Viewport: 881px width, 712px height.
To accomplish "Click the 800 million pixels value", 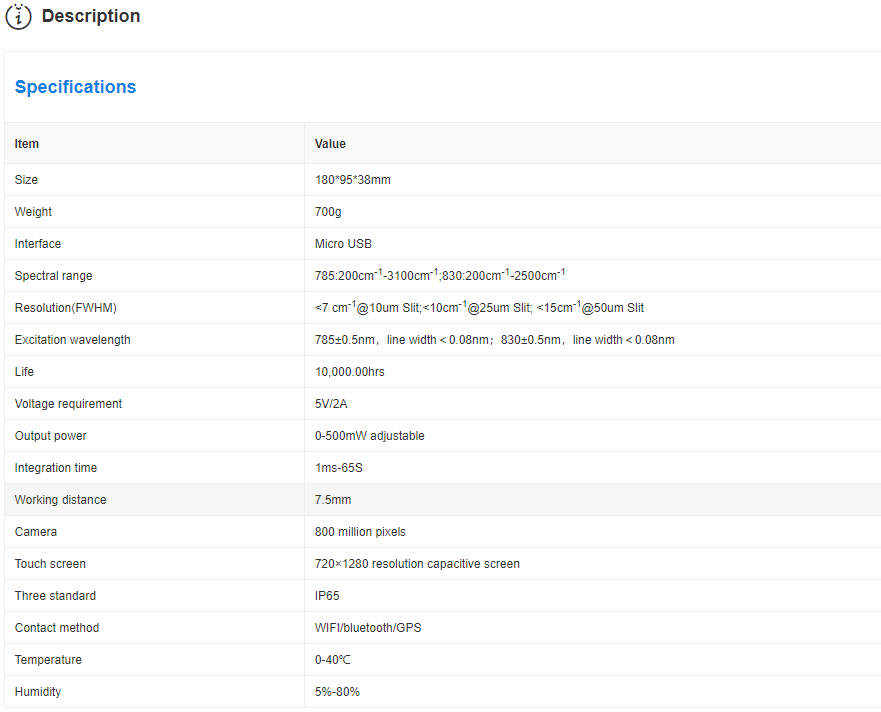I will pos(360,532).
